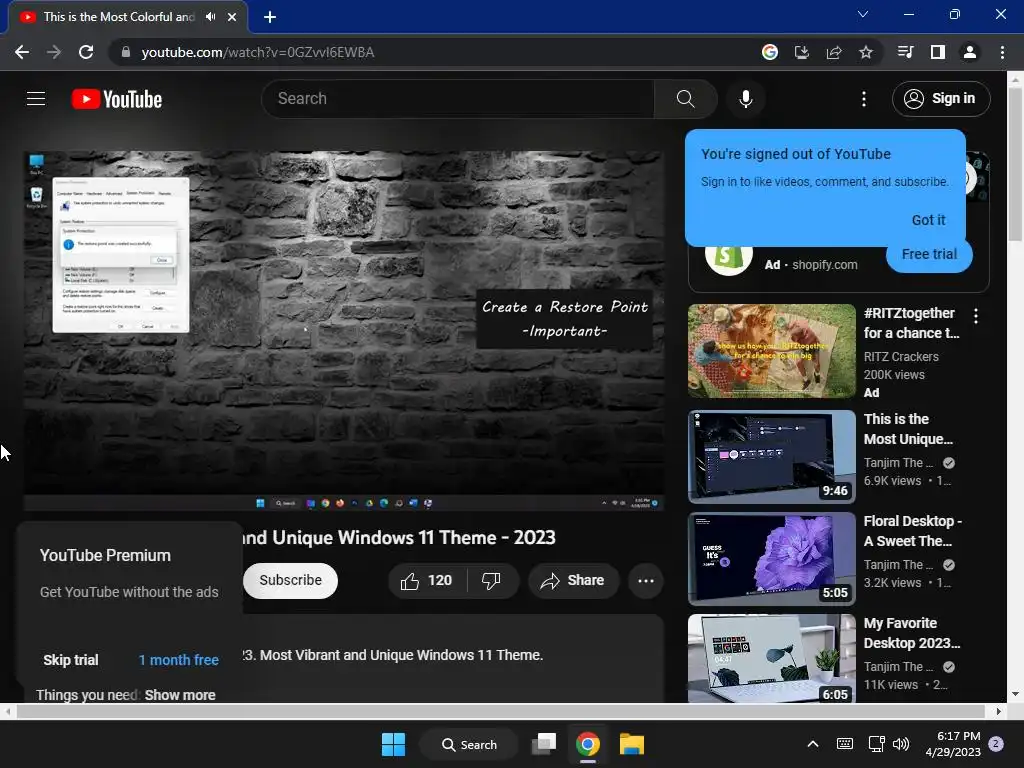
Task: Install app icon in address bar
Action: point(801,52)
